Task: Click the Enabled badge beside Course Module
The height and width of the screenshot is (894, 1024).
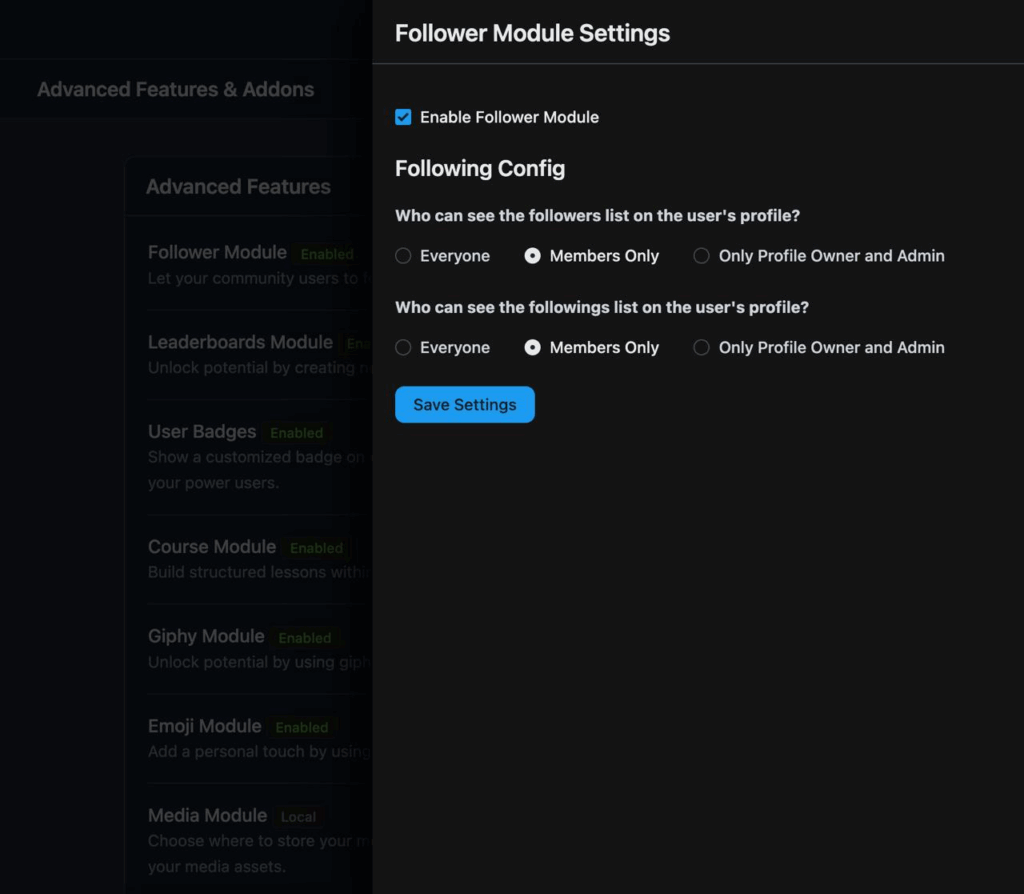Action: coord(317,549)
